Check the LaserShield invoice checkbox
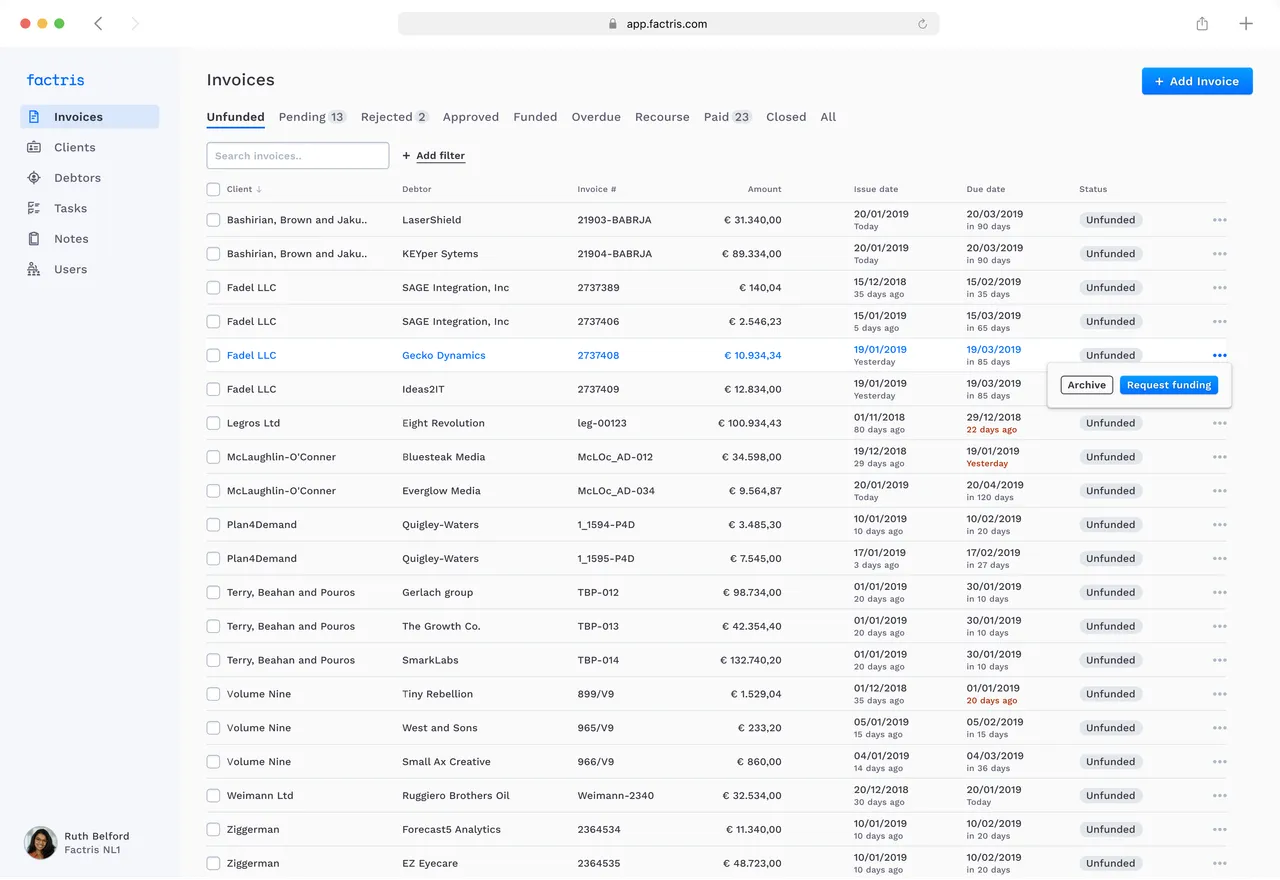This screenshot has height=880, width=1280. click(x=213, y=220)
